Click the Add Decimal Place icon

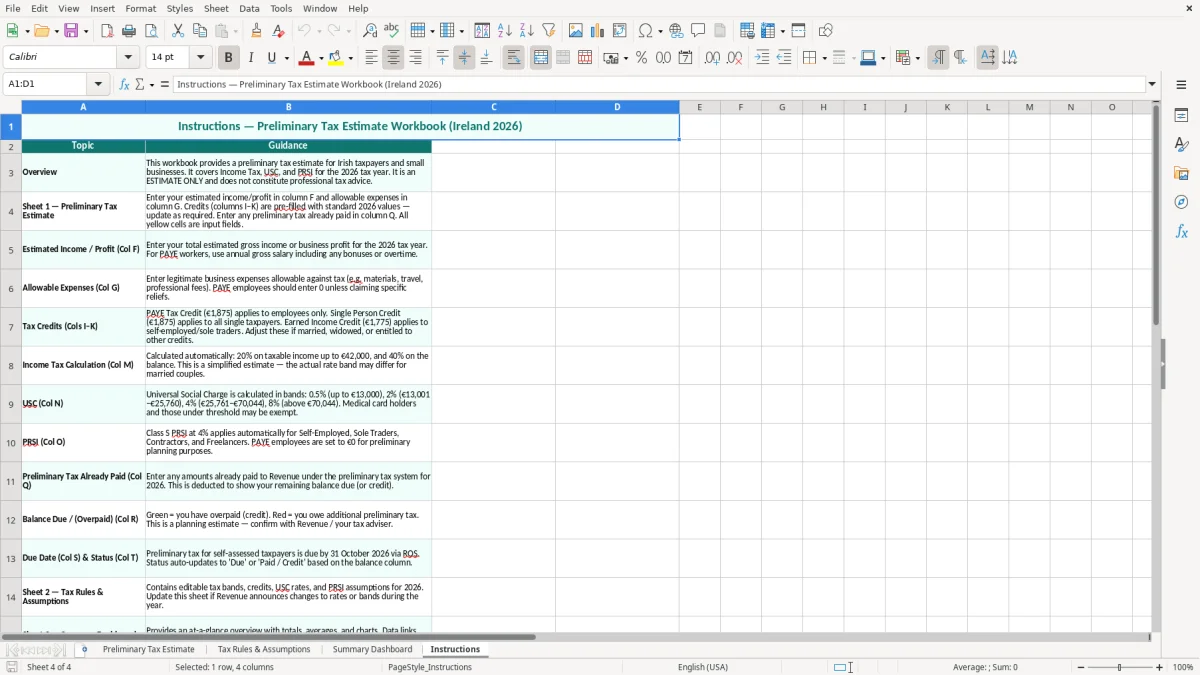pyautogui.click(x=712, y=58)
